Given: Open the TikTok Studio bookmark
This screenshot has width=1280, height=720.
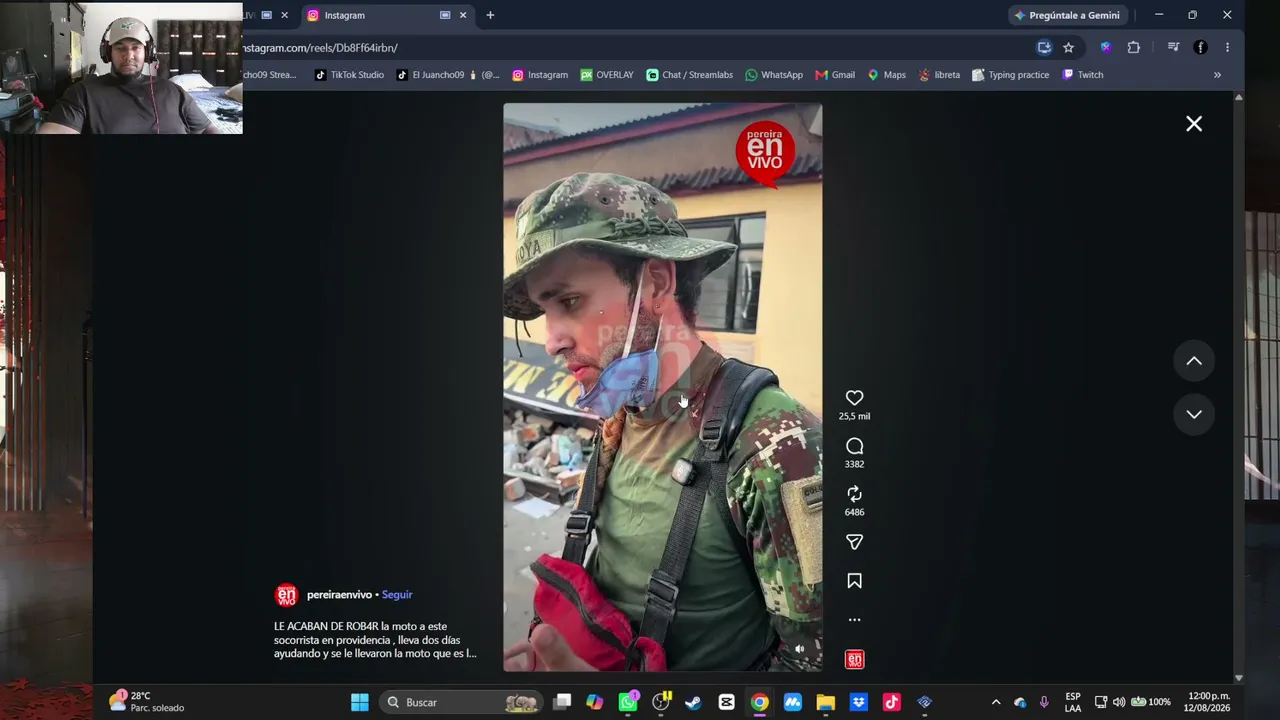Looking at the screenshot, I should coord(349,75).
